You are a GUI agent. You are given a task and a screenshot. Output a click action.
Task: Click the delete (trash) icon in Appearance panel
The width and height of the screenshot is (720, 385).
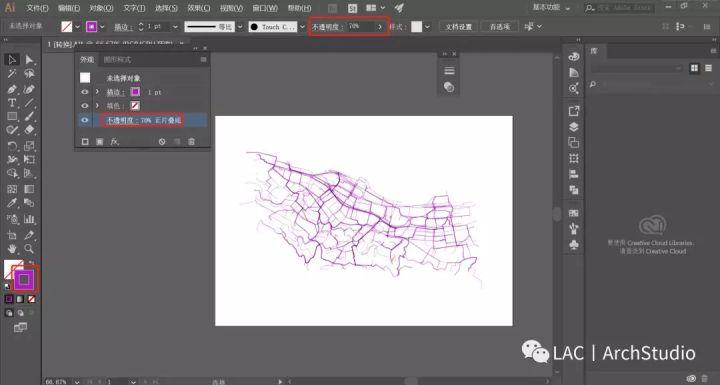point(191,142)
